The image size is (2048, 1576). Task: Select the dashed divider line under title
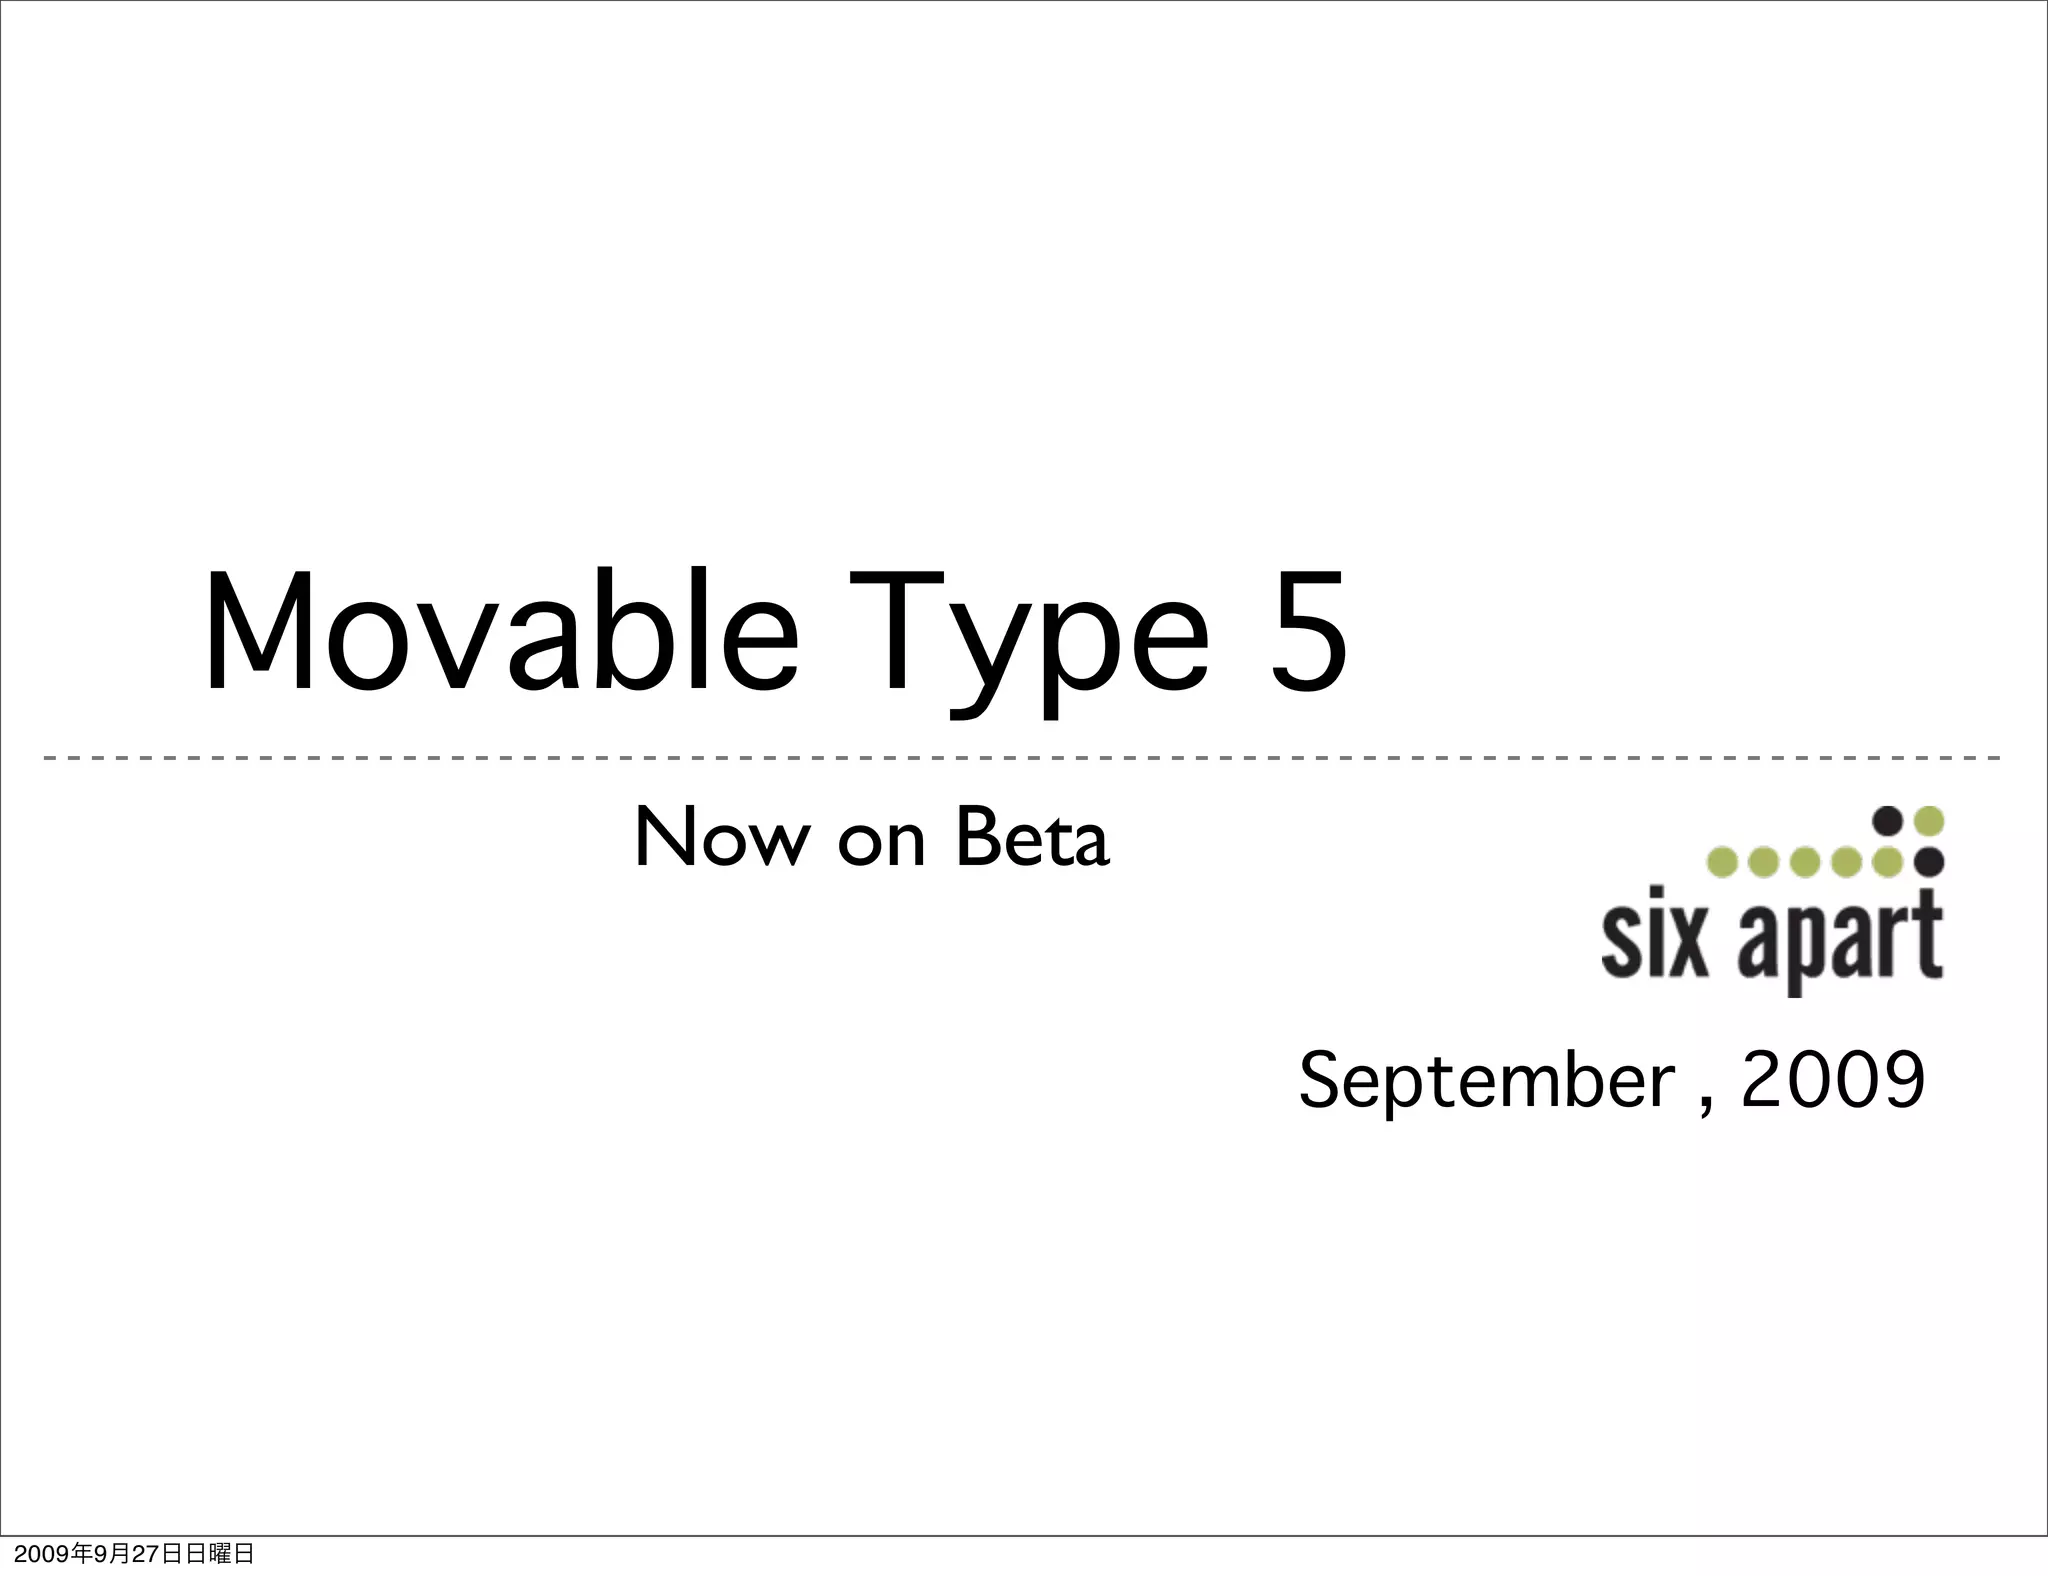click(1022, 759)
